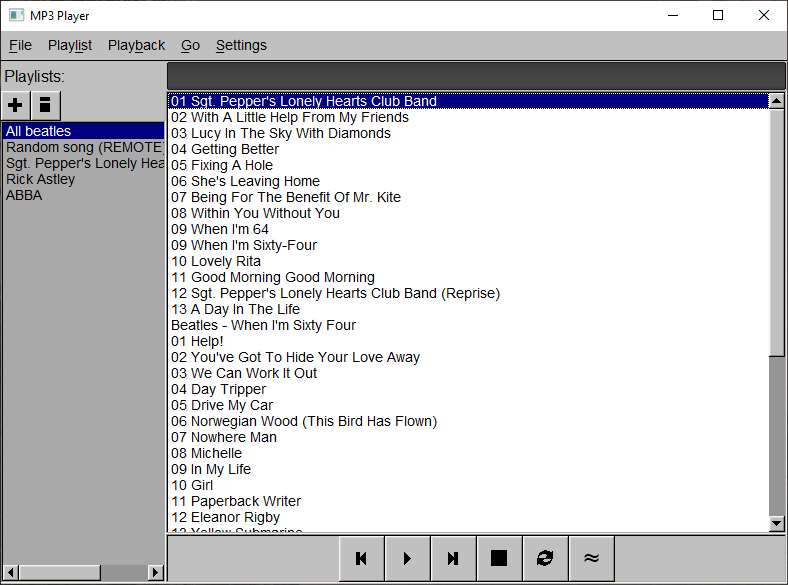Screen dimensions: 788x585
Task: Select the ABBA playlist
Action: click(x=83, y=196)
